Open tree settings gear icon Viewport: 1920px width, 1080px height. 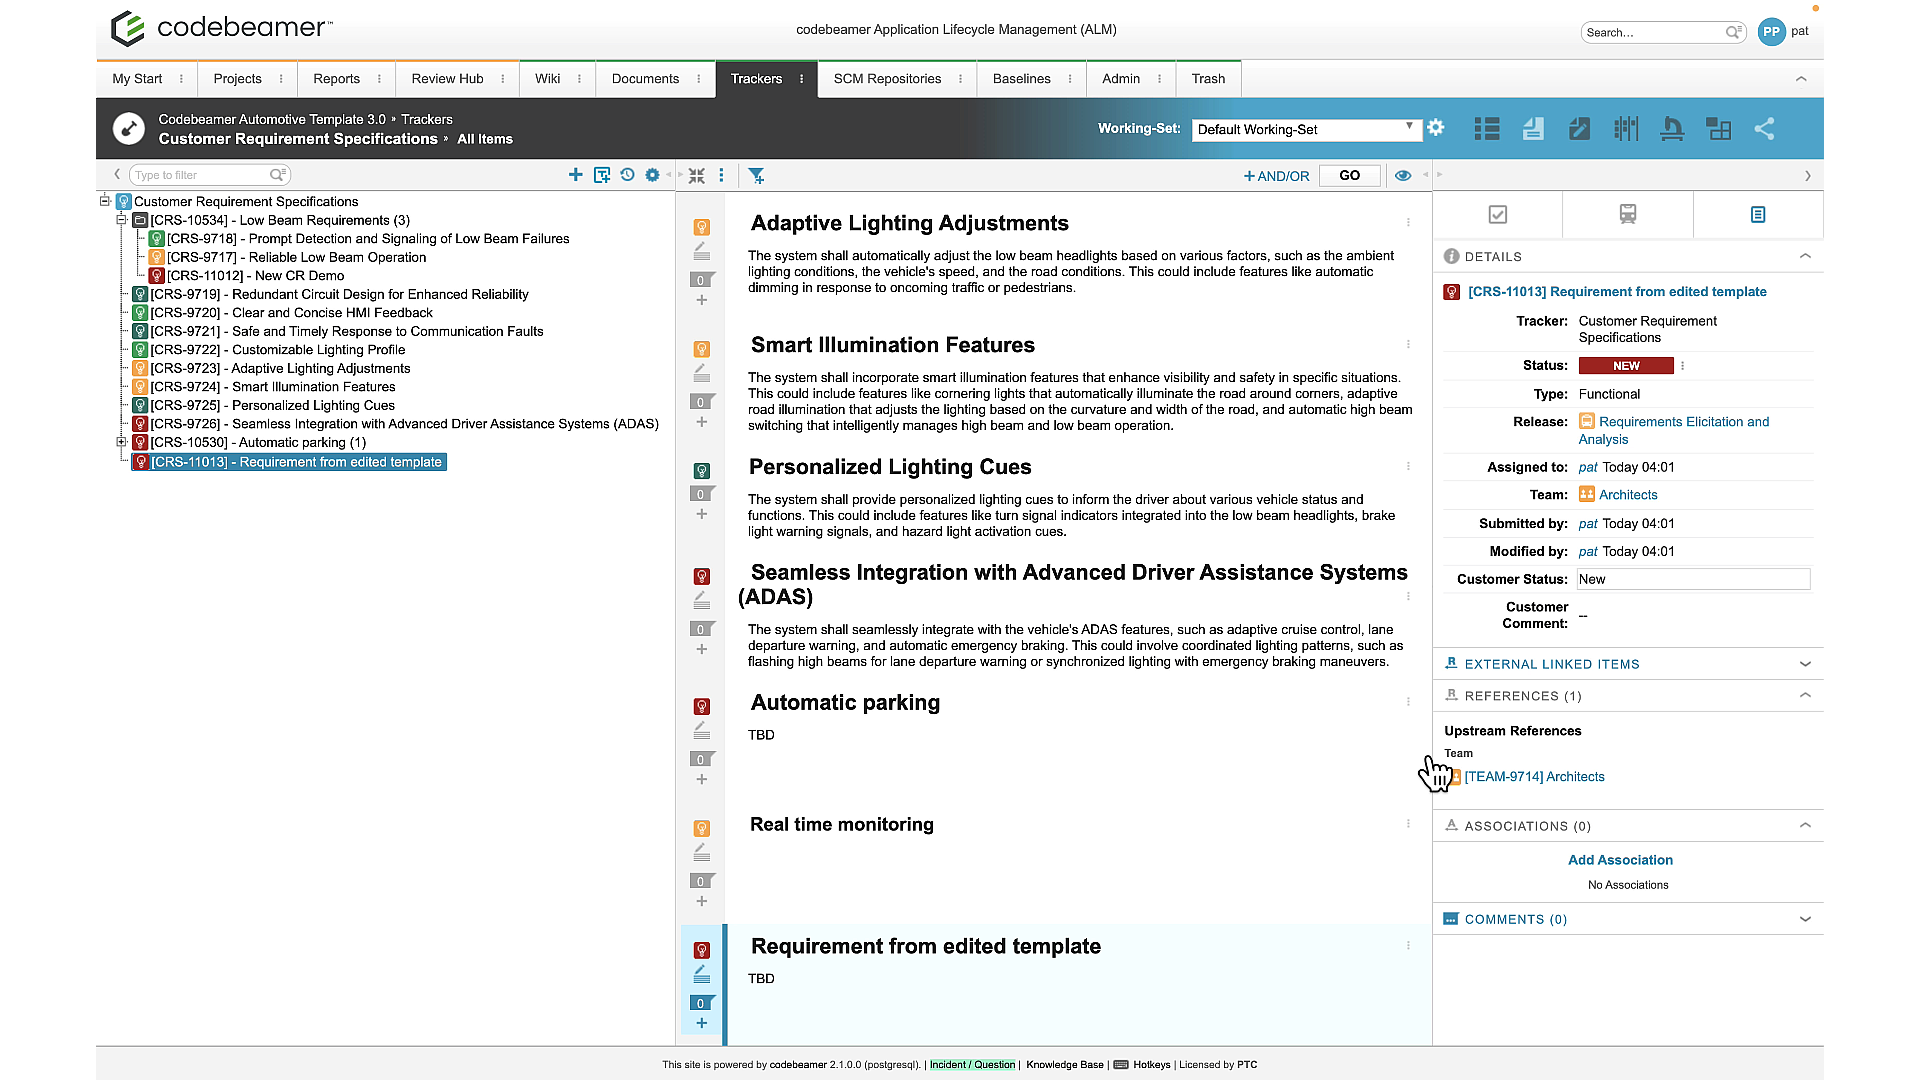coord(652,175)
